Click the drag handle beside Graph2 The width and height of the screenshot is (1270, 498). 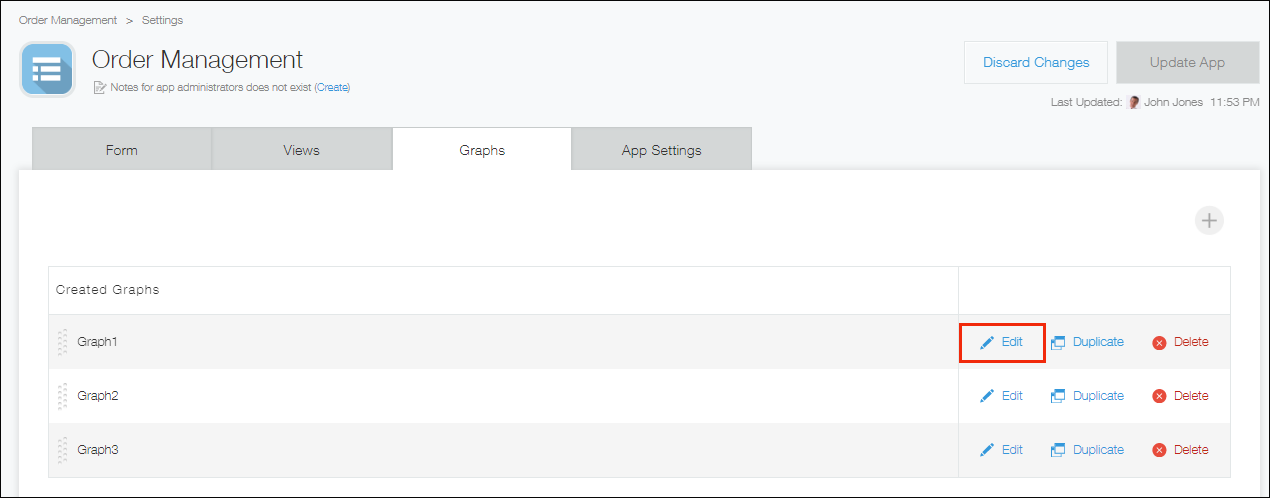pos(63,396)
